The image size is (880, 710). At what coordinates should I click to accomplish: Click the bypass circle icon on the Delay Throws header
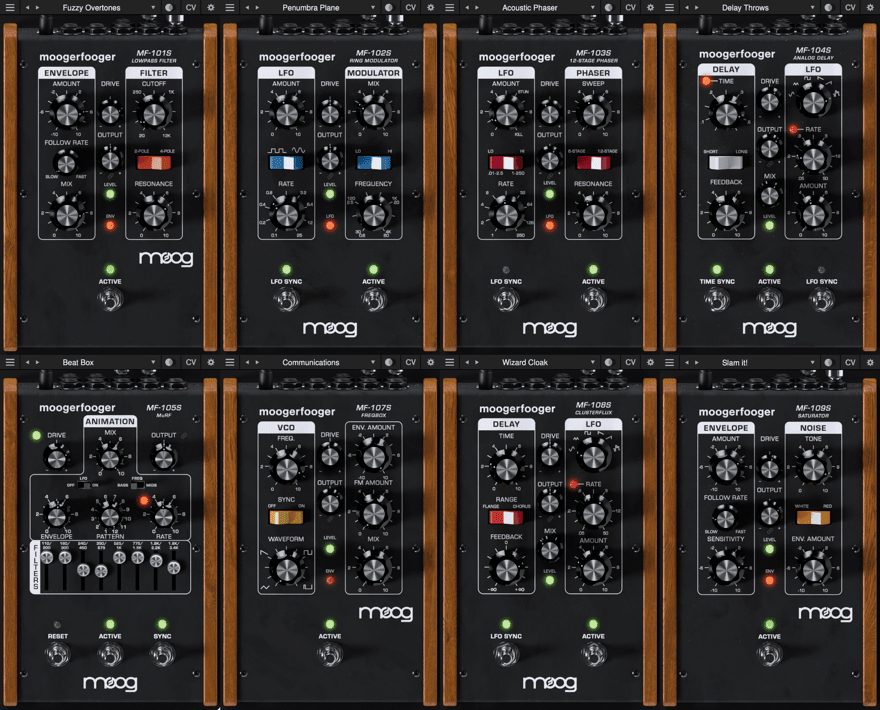828,7
